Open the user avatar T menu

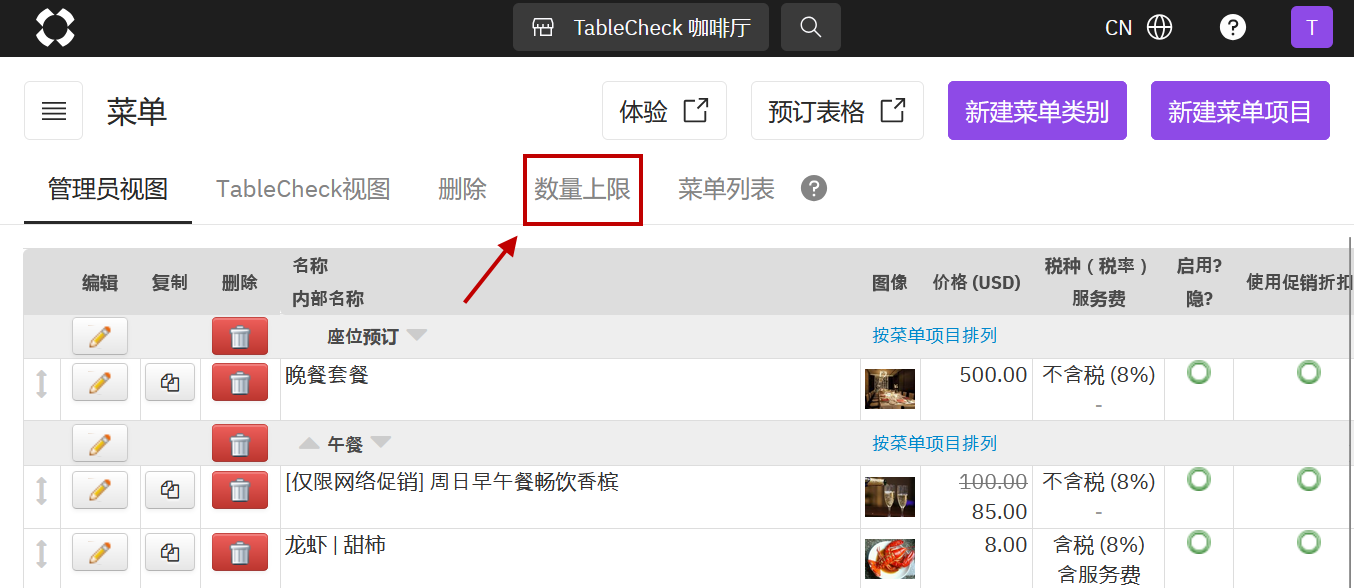tap(1312, 27)
